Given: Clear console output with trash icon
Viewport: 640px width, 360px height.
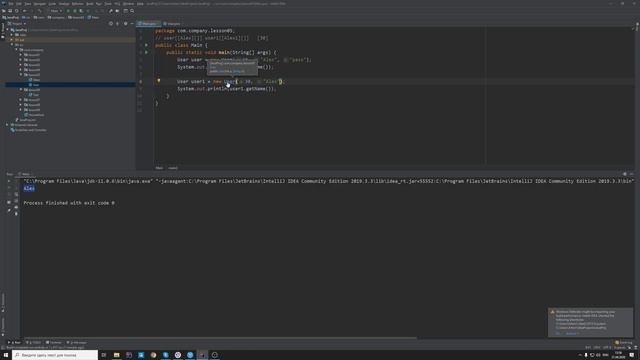Looking at the screenshot, I should 16,213.
